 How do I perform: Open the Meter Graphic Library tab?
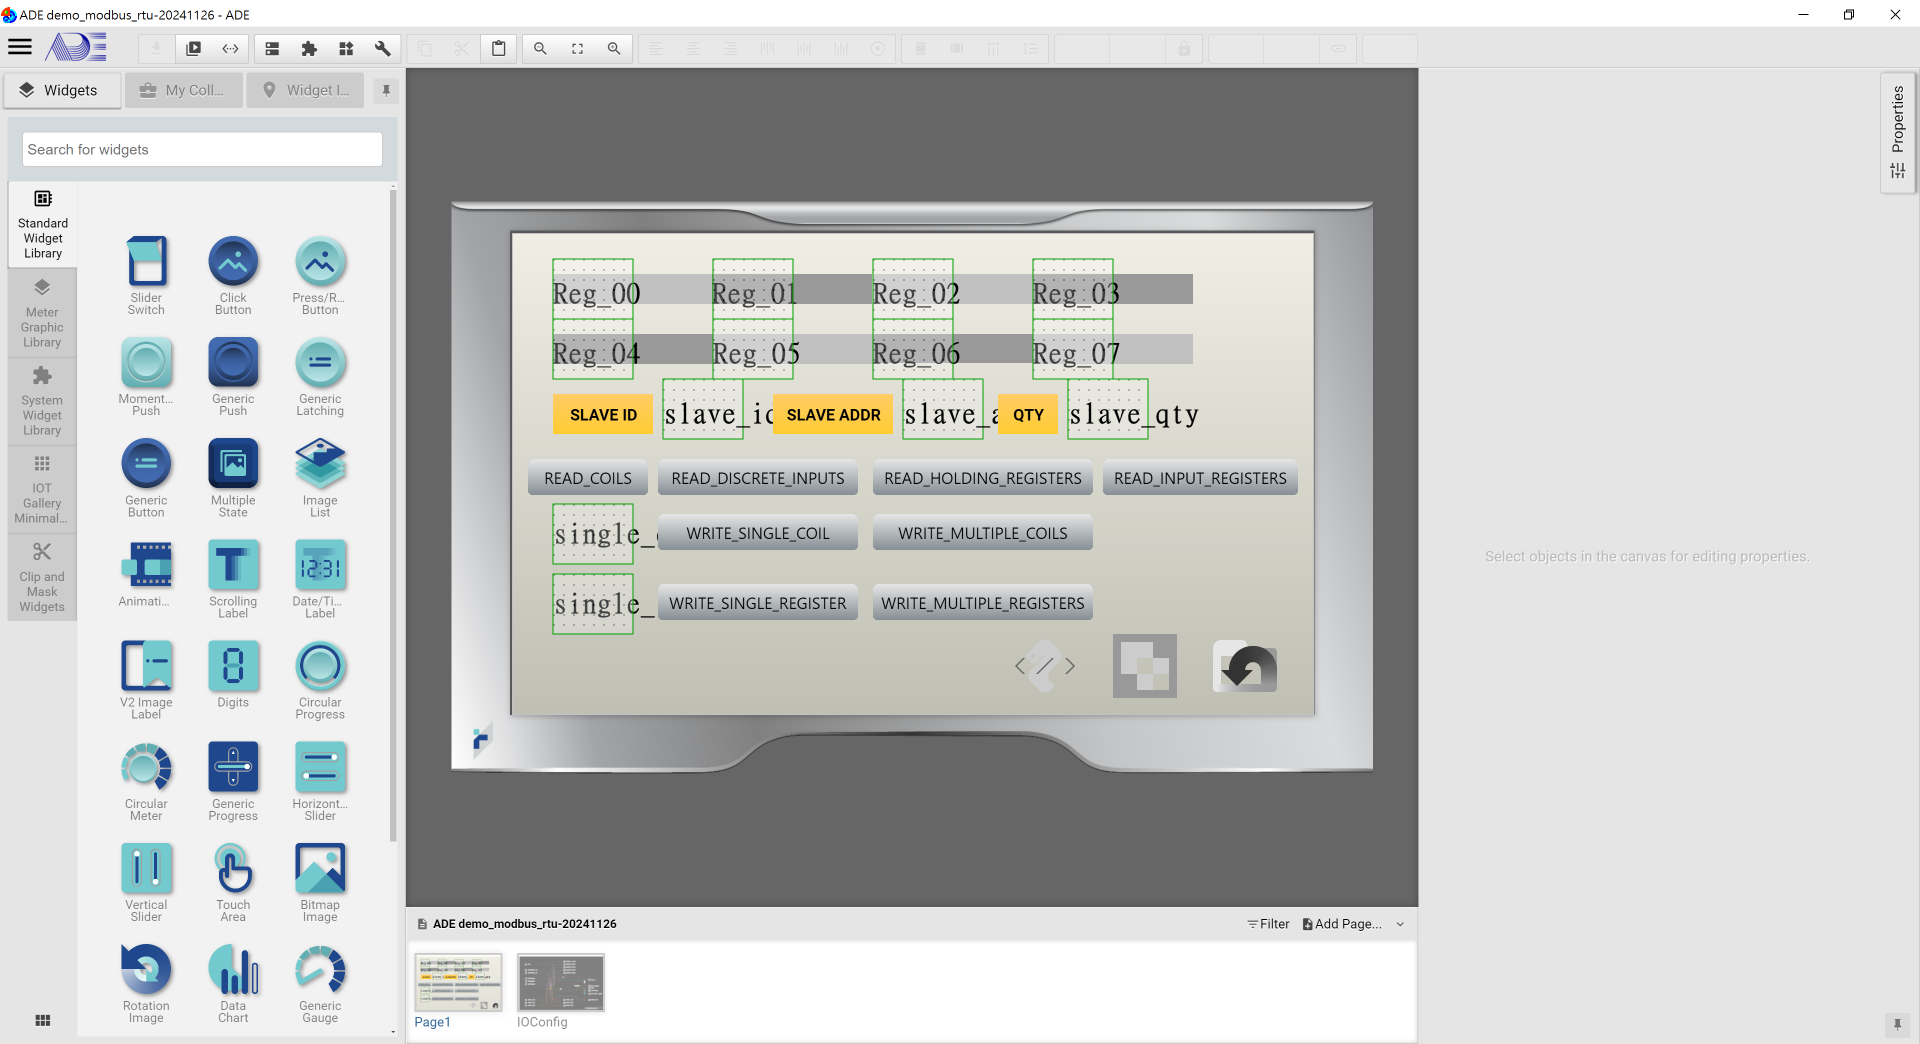42,313
